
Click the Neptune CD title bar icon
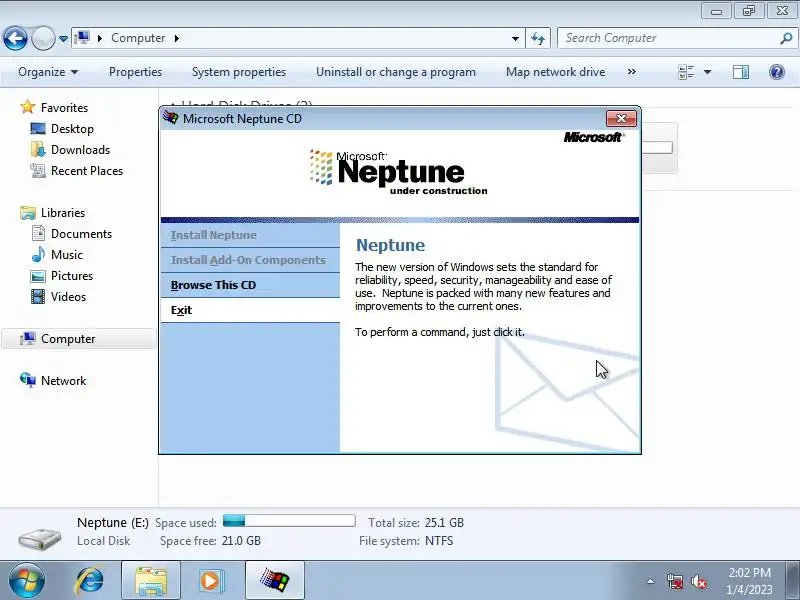170,118
